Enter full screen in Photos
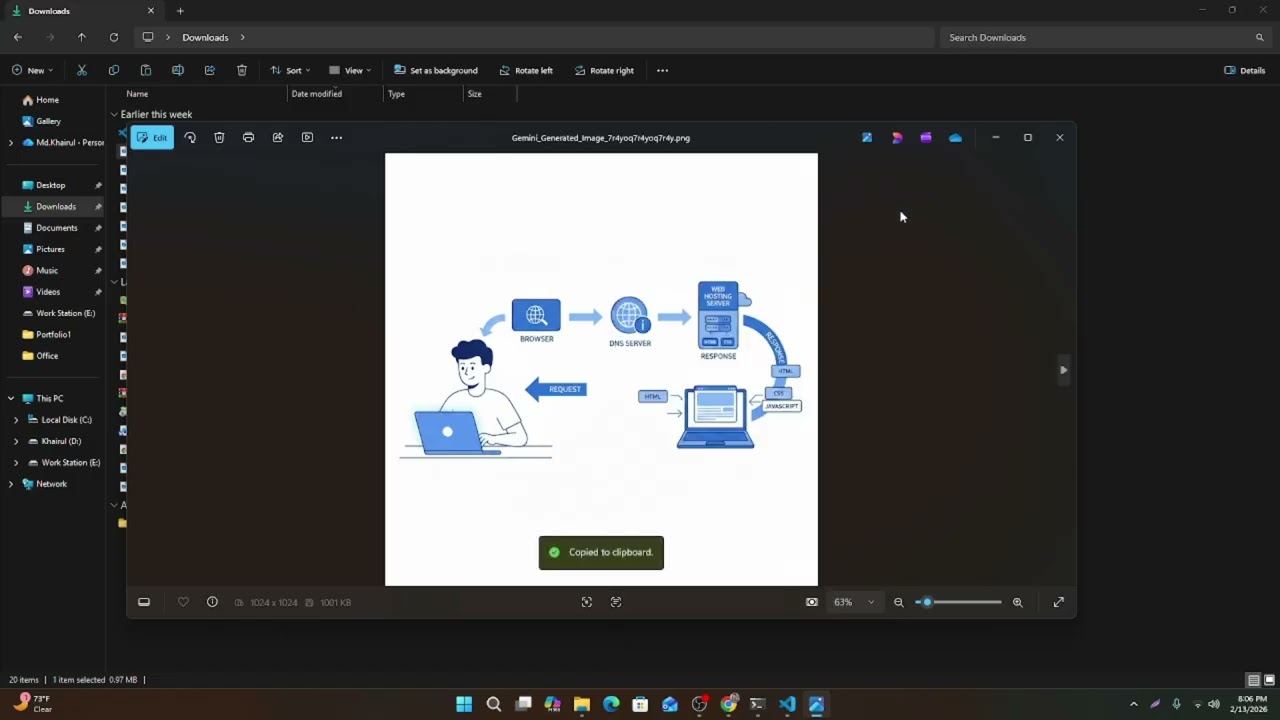Image resolution: width=1280 pixels, height=720 pixels. pos(1059,602)
